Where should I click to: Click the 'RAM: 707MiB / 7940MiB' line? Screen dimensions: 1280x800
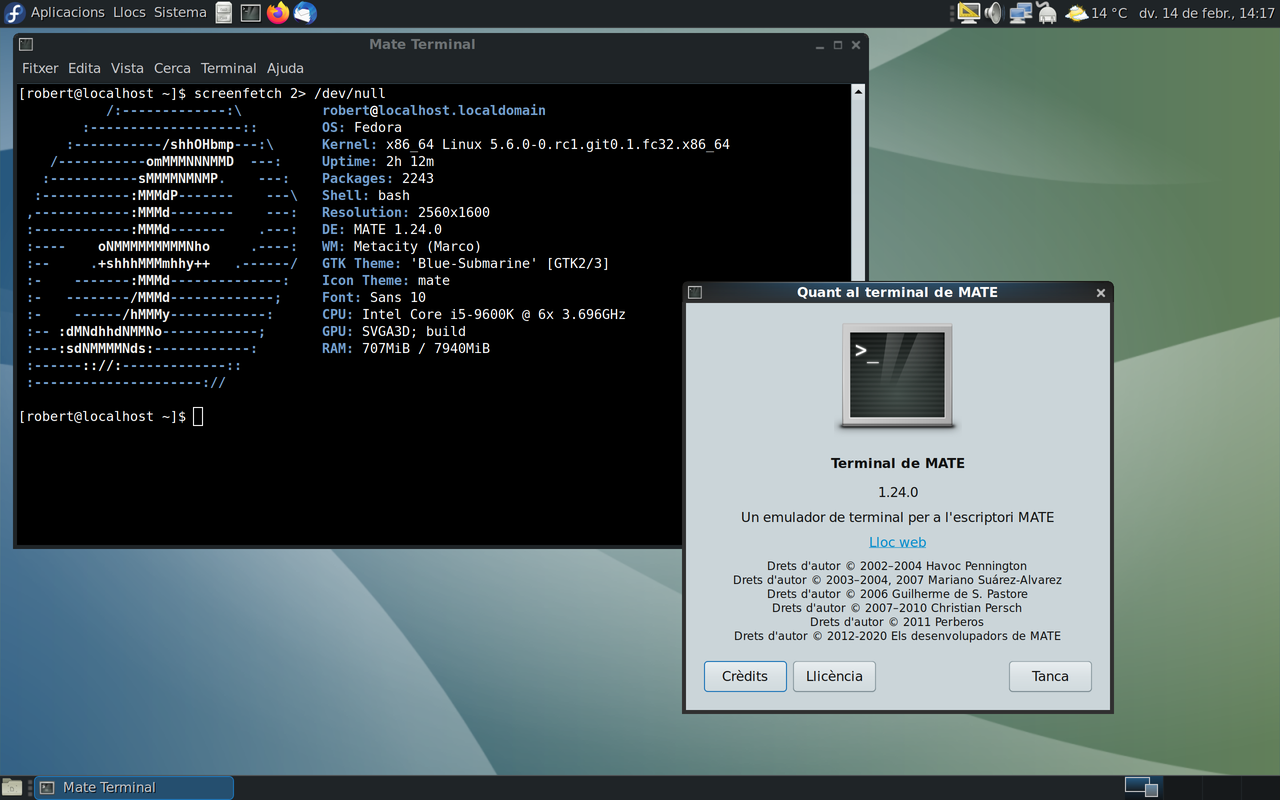[x=406, y=348]
